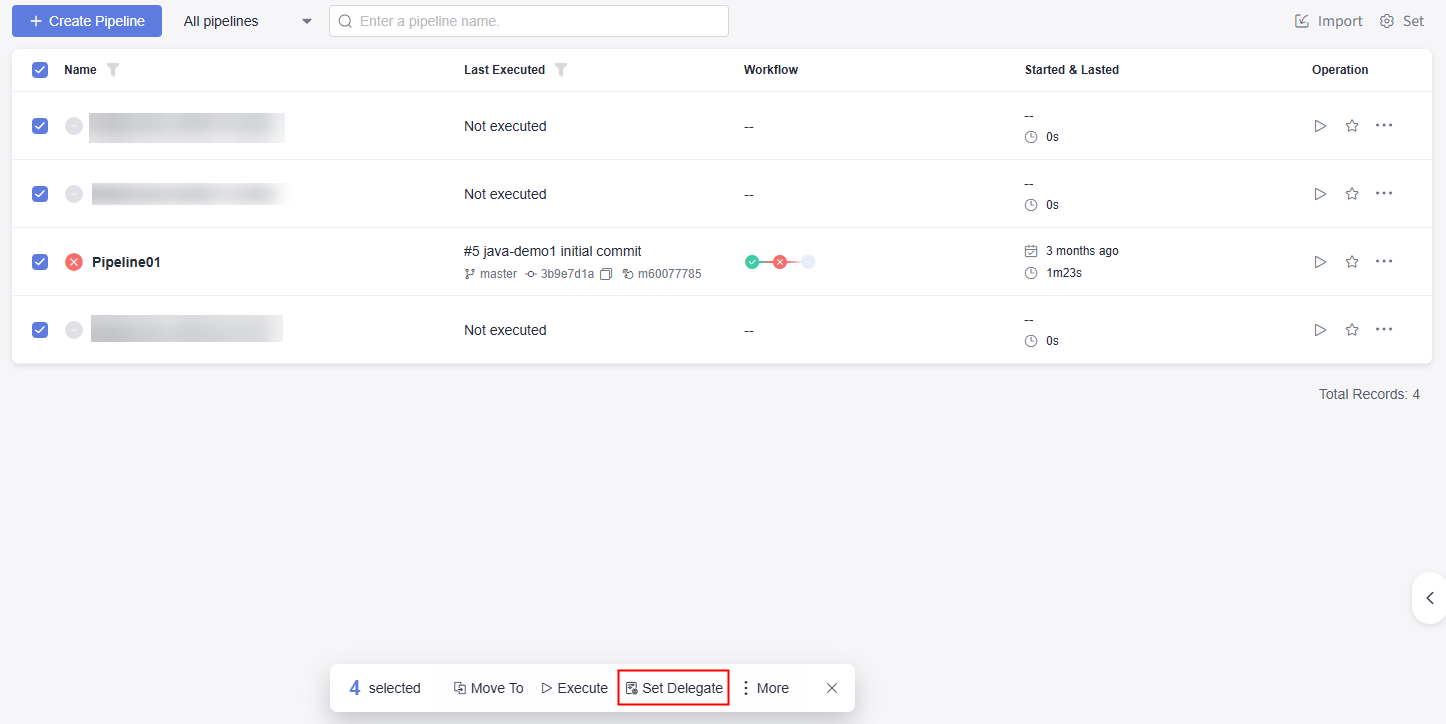Click the Import button

pos(1329,21)
